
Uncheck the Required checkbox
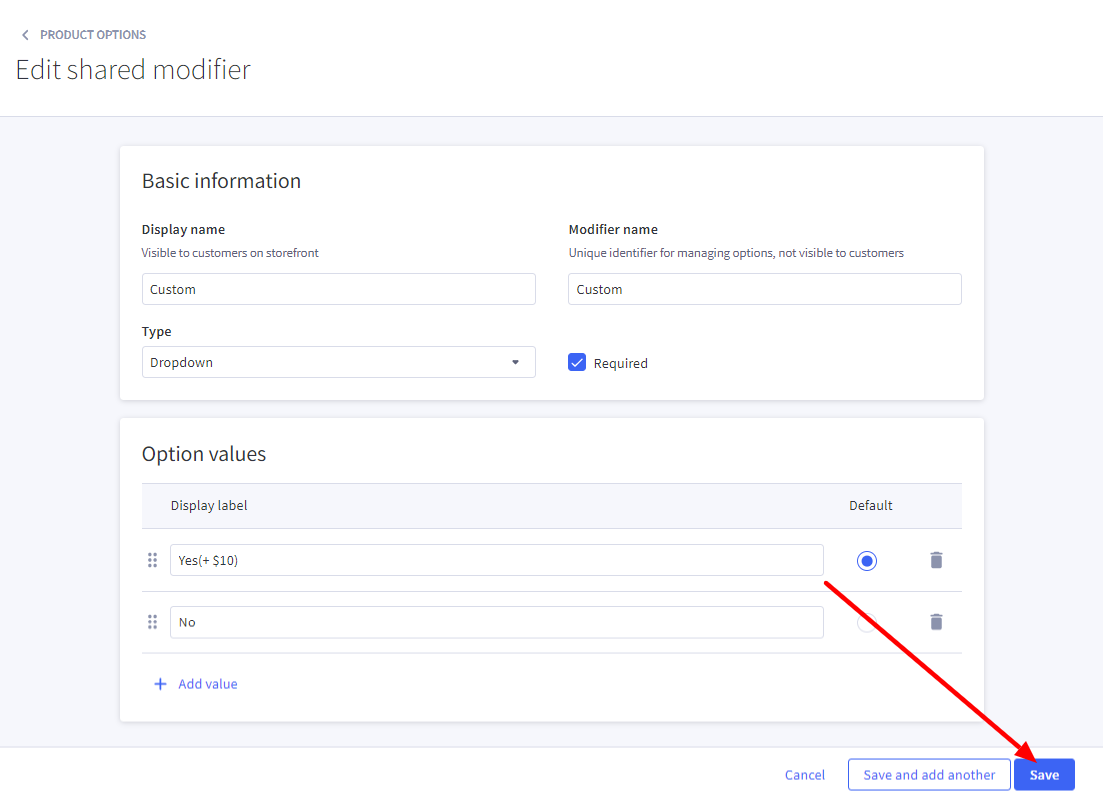pyautogui.click(x=577, y=362)
